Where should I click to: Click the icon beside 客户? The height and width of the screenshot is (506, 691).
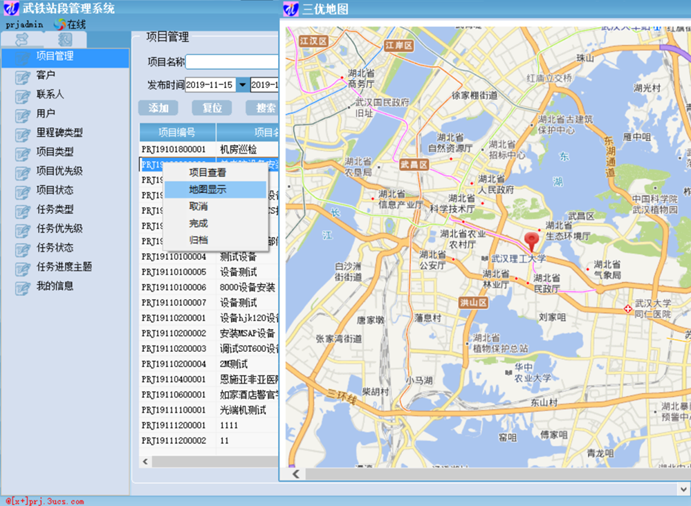pos(22,77)
